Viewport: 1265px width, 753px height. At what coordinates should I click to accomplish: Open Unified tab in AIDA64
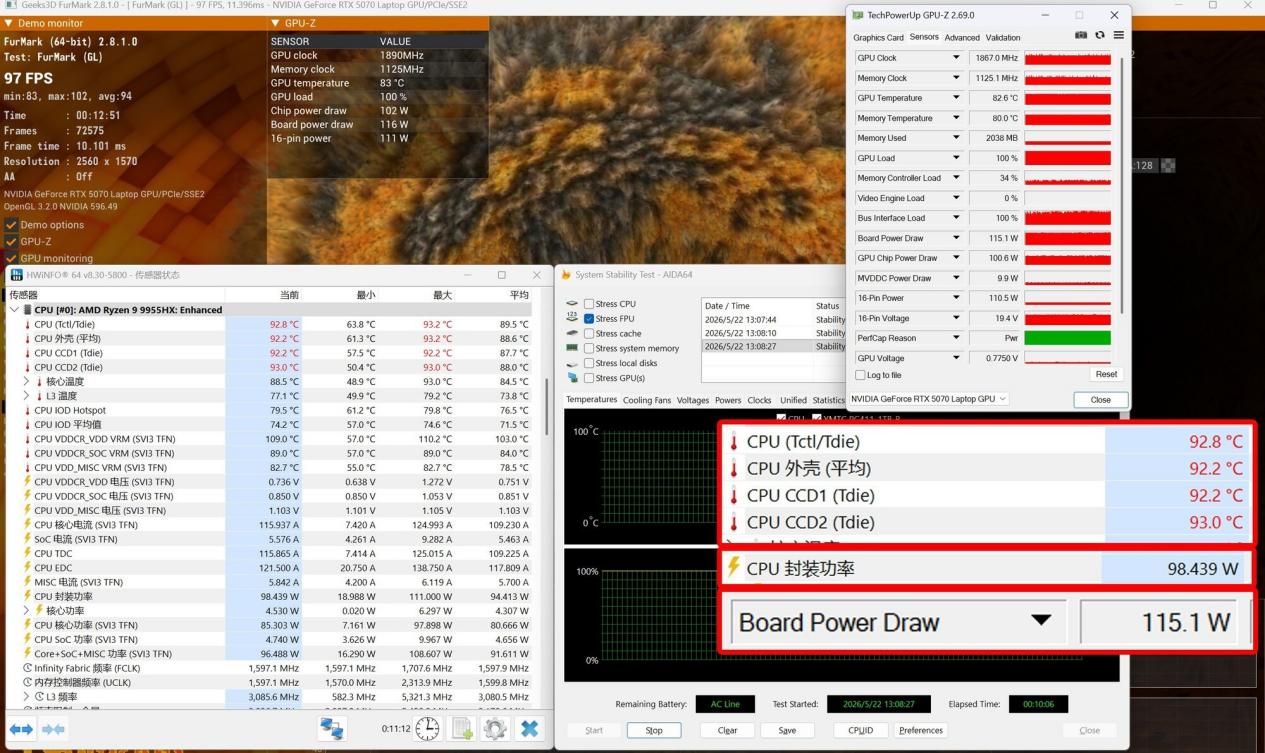coord(793,400)
